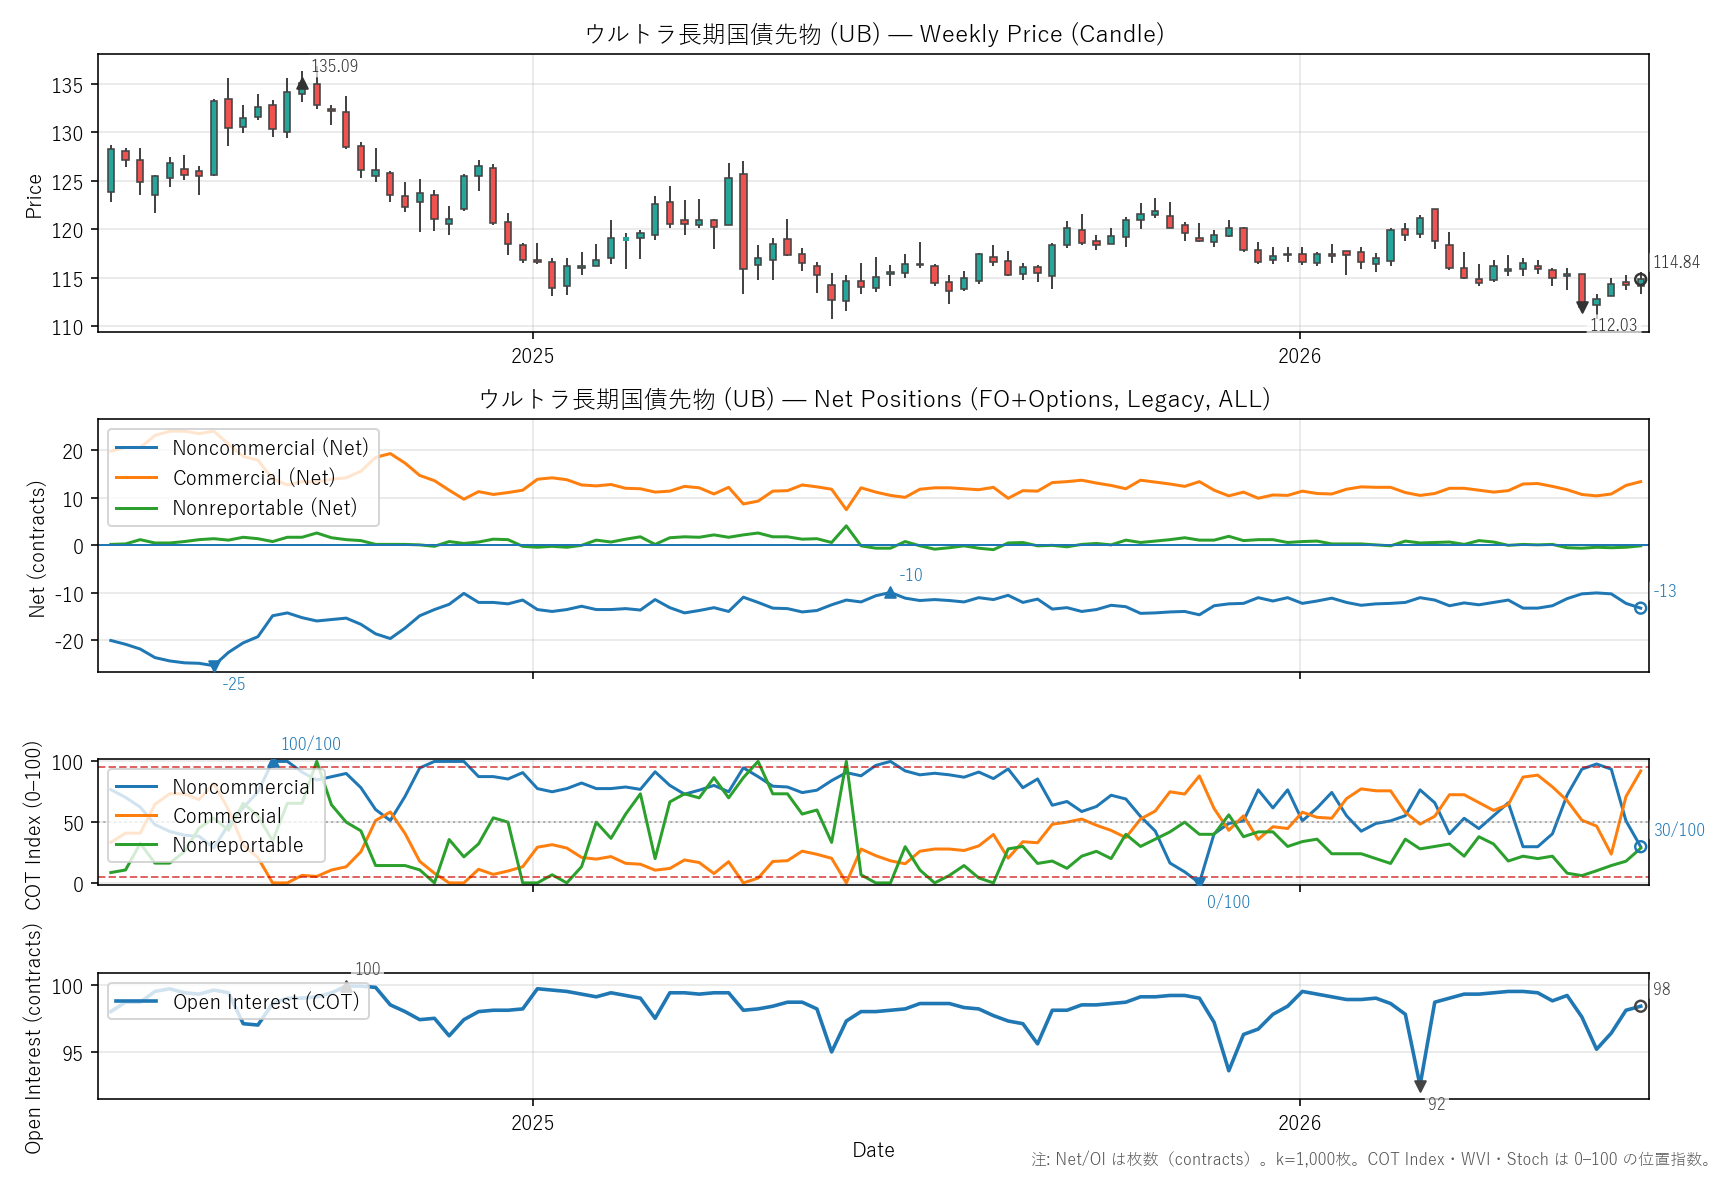Click the Nonreportable legend entry in COT Index panel
This screenshot has height=1180, width=1728.
click(209, 845)
